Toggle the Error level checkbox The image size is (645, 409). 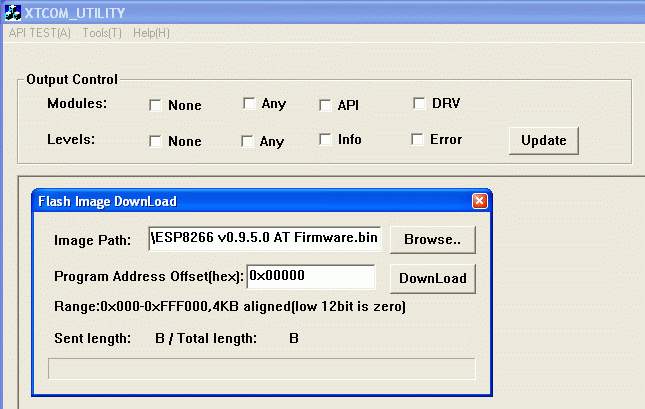(417, 139)
